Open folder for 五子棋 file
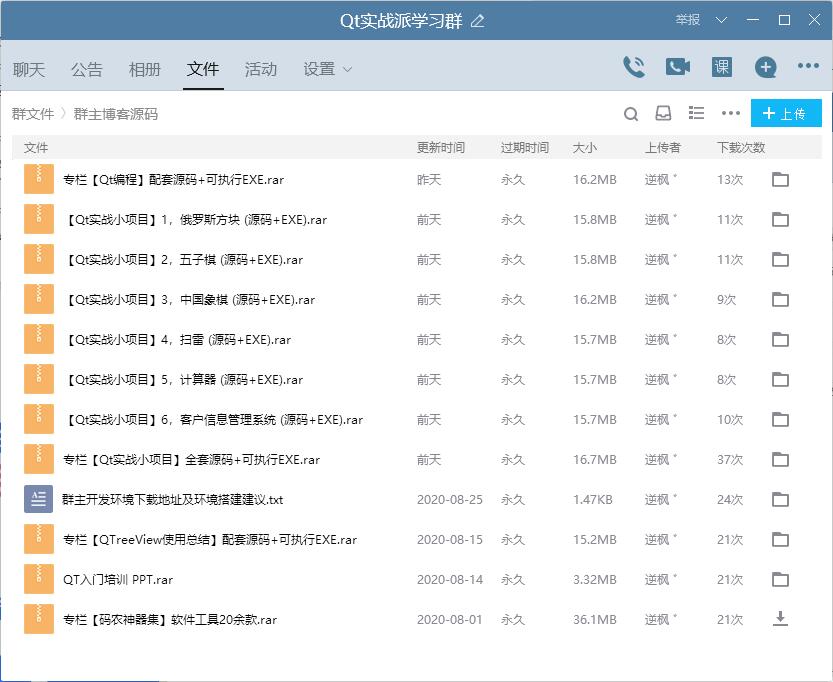The image size is (833, 682). (780, 259)
